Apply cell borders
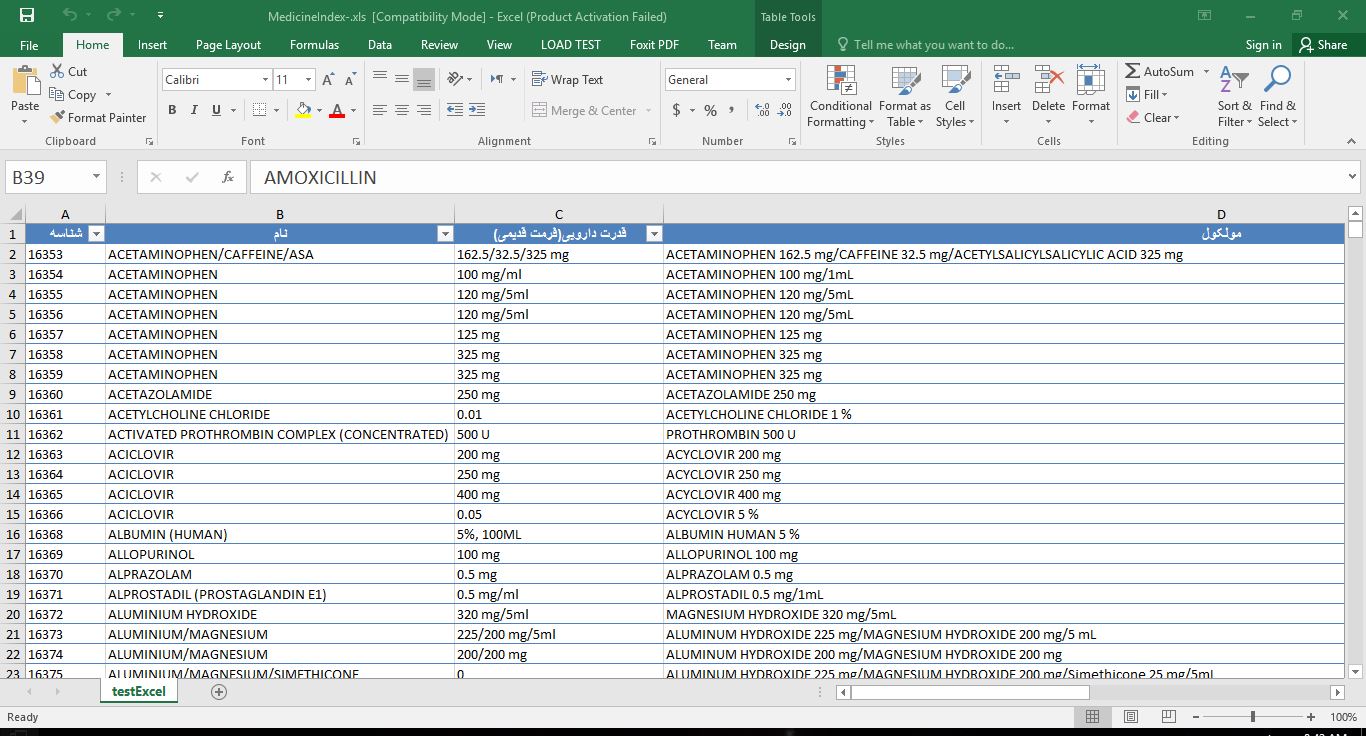1366x736 pixels. pyautogui.click(x=259, y=111)
